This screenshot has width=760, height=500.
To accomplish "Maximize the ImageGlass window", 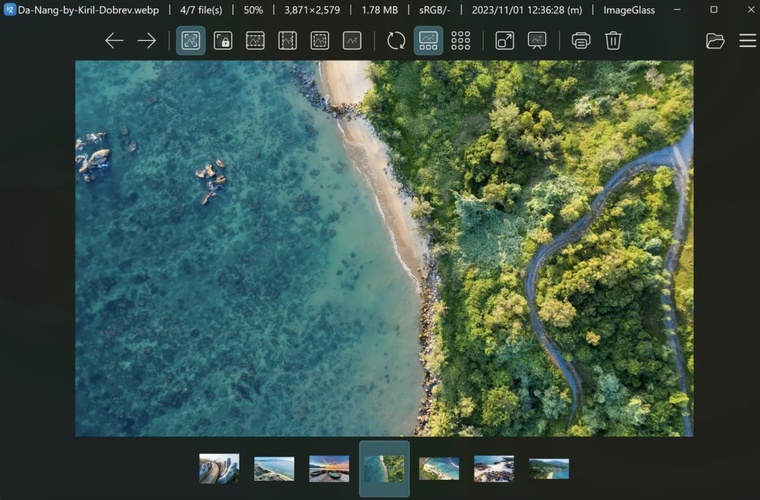I will [714, 9].
